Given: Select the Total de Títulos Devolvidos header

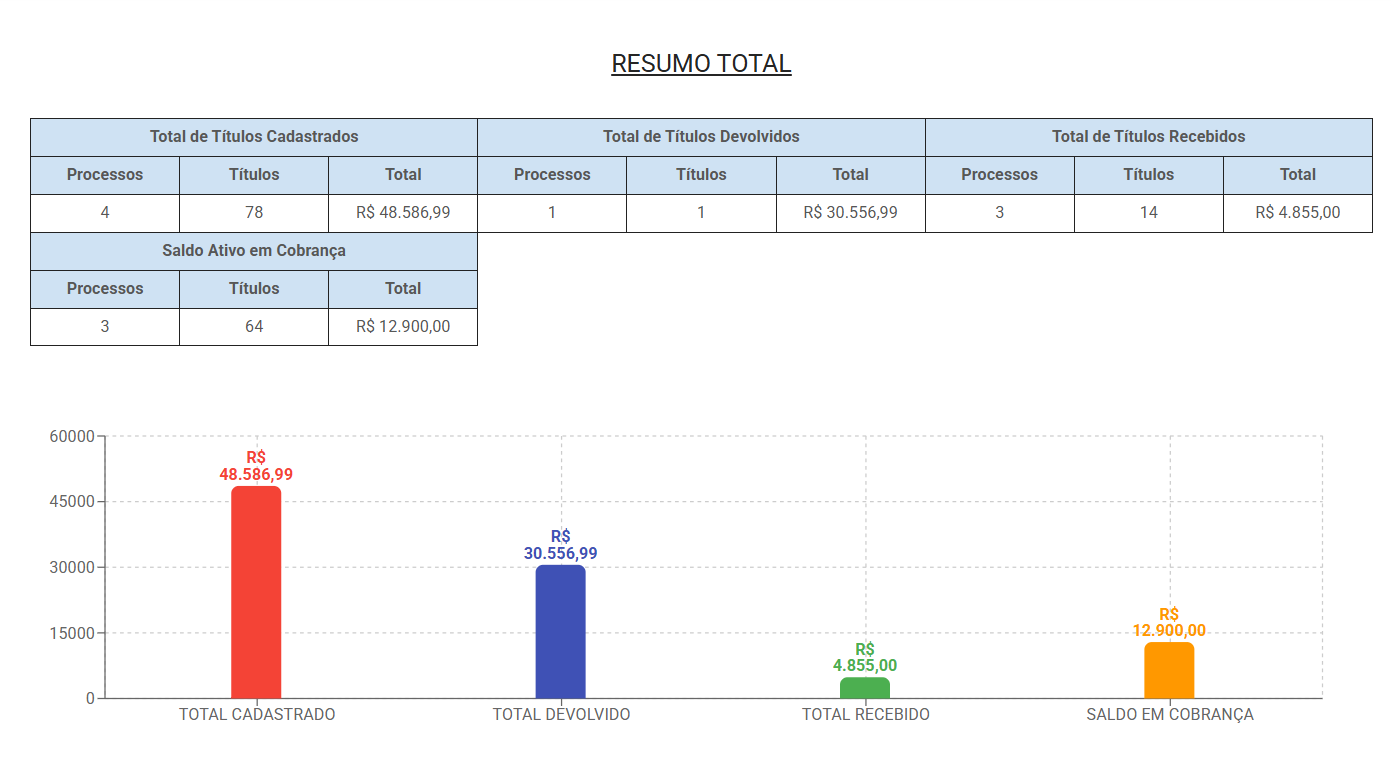Looking at the screenshot, I should click(x=701, y=137).
